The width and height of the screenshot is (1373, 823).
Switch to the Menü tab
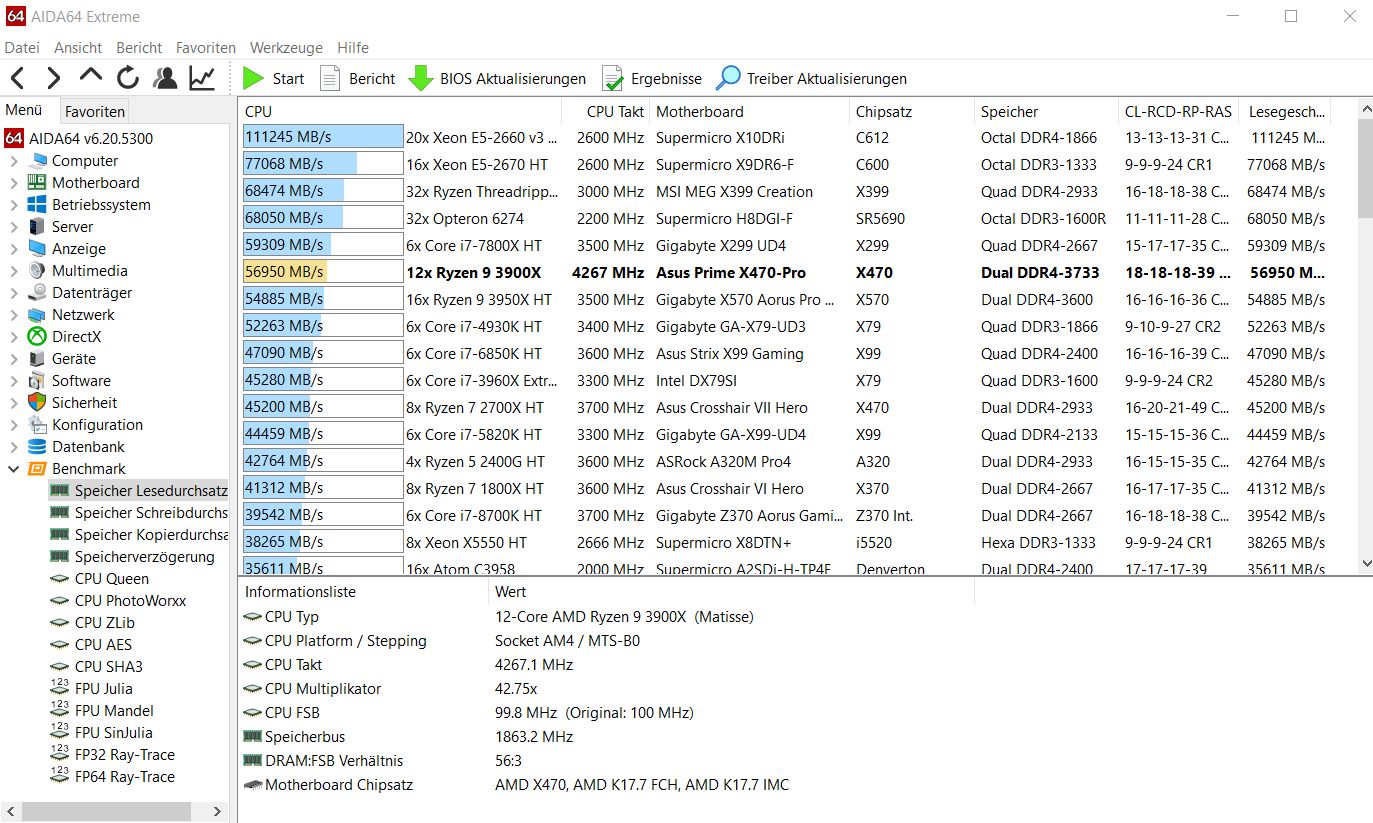(x=24, y=111)
